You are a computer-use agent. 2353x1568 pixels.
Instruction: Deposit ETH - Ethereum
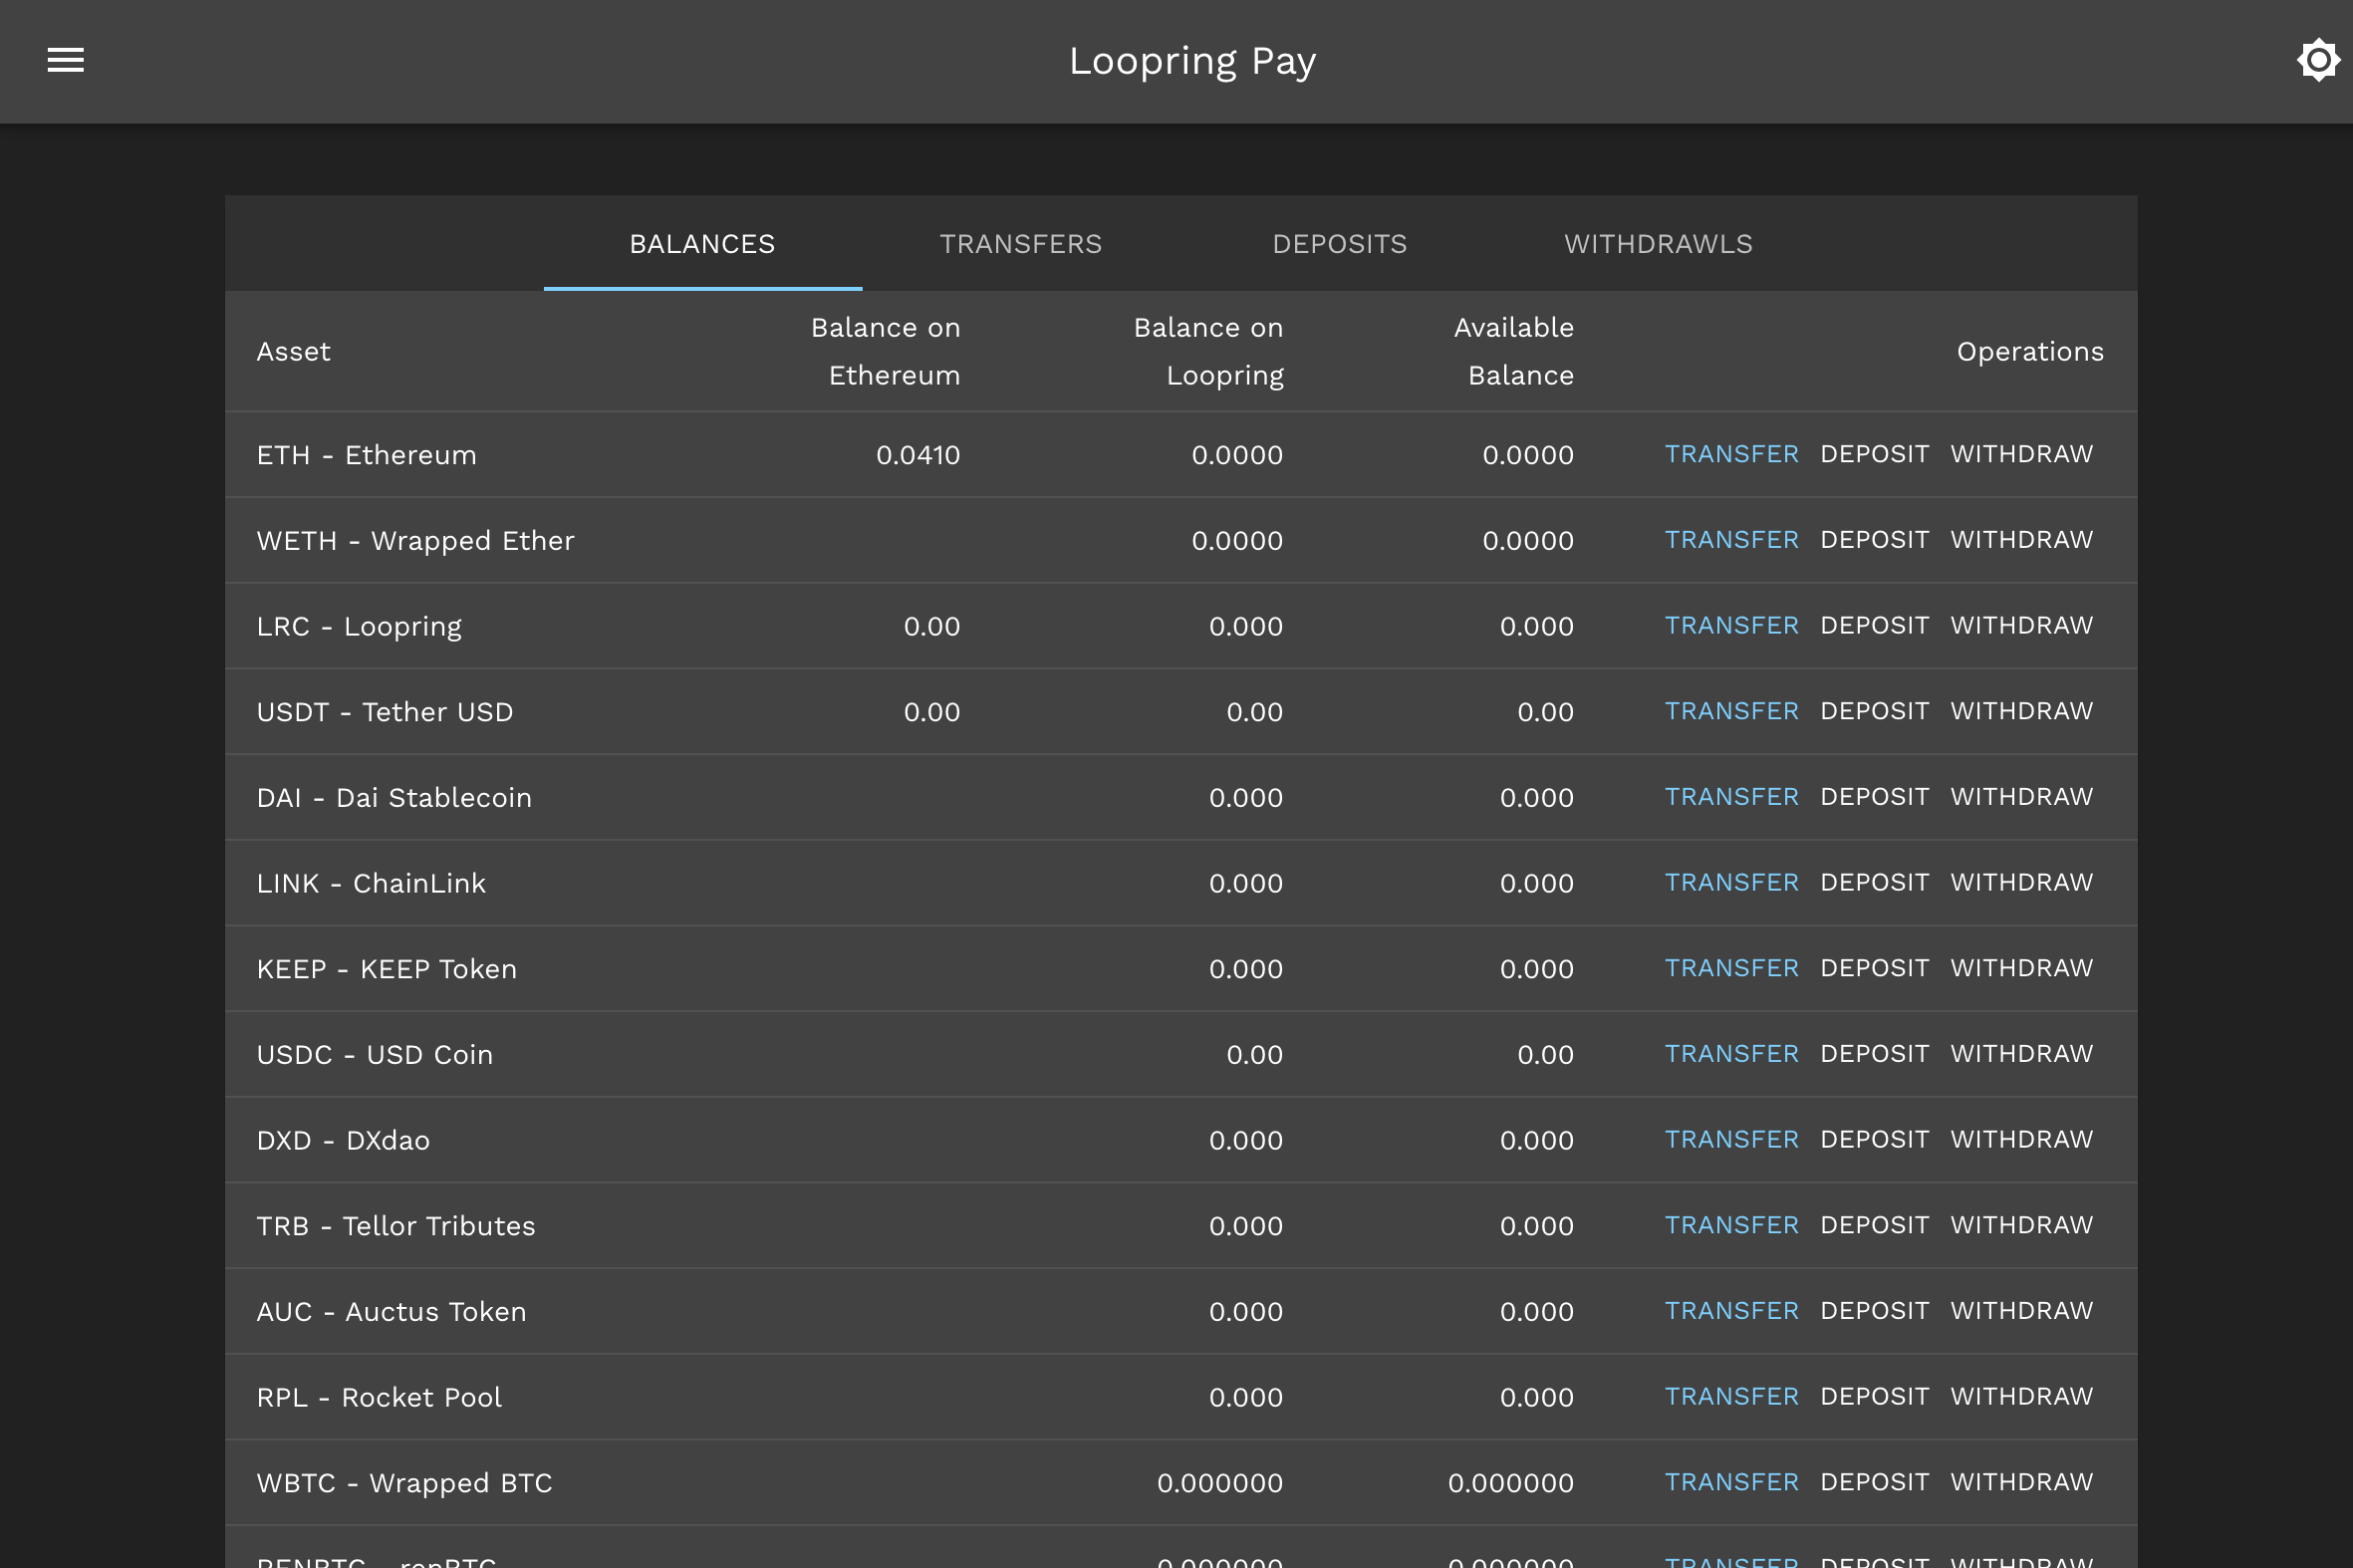coord(1873,454)
